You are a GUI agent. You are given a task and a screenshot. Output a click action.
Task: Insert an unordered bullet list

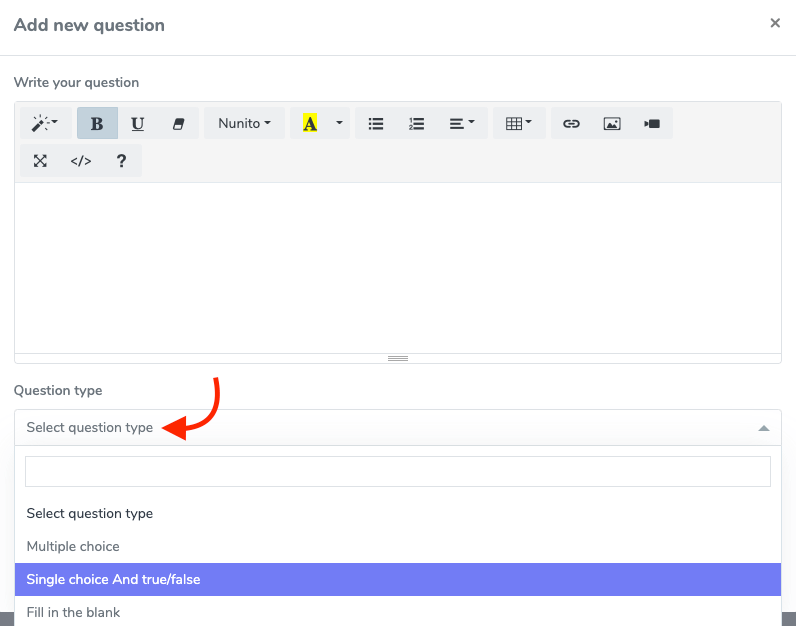[376, 124]
